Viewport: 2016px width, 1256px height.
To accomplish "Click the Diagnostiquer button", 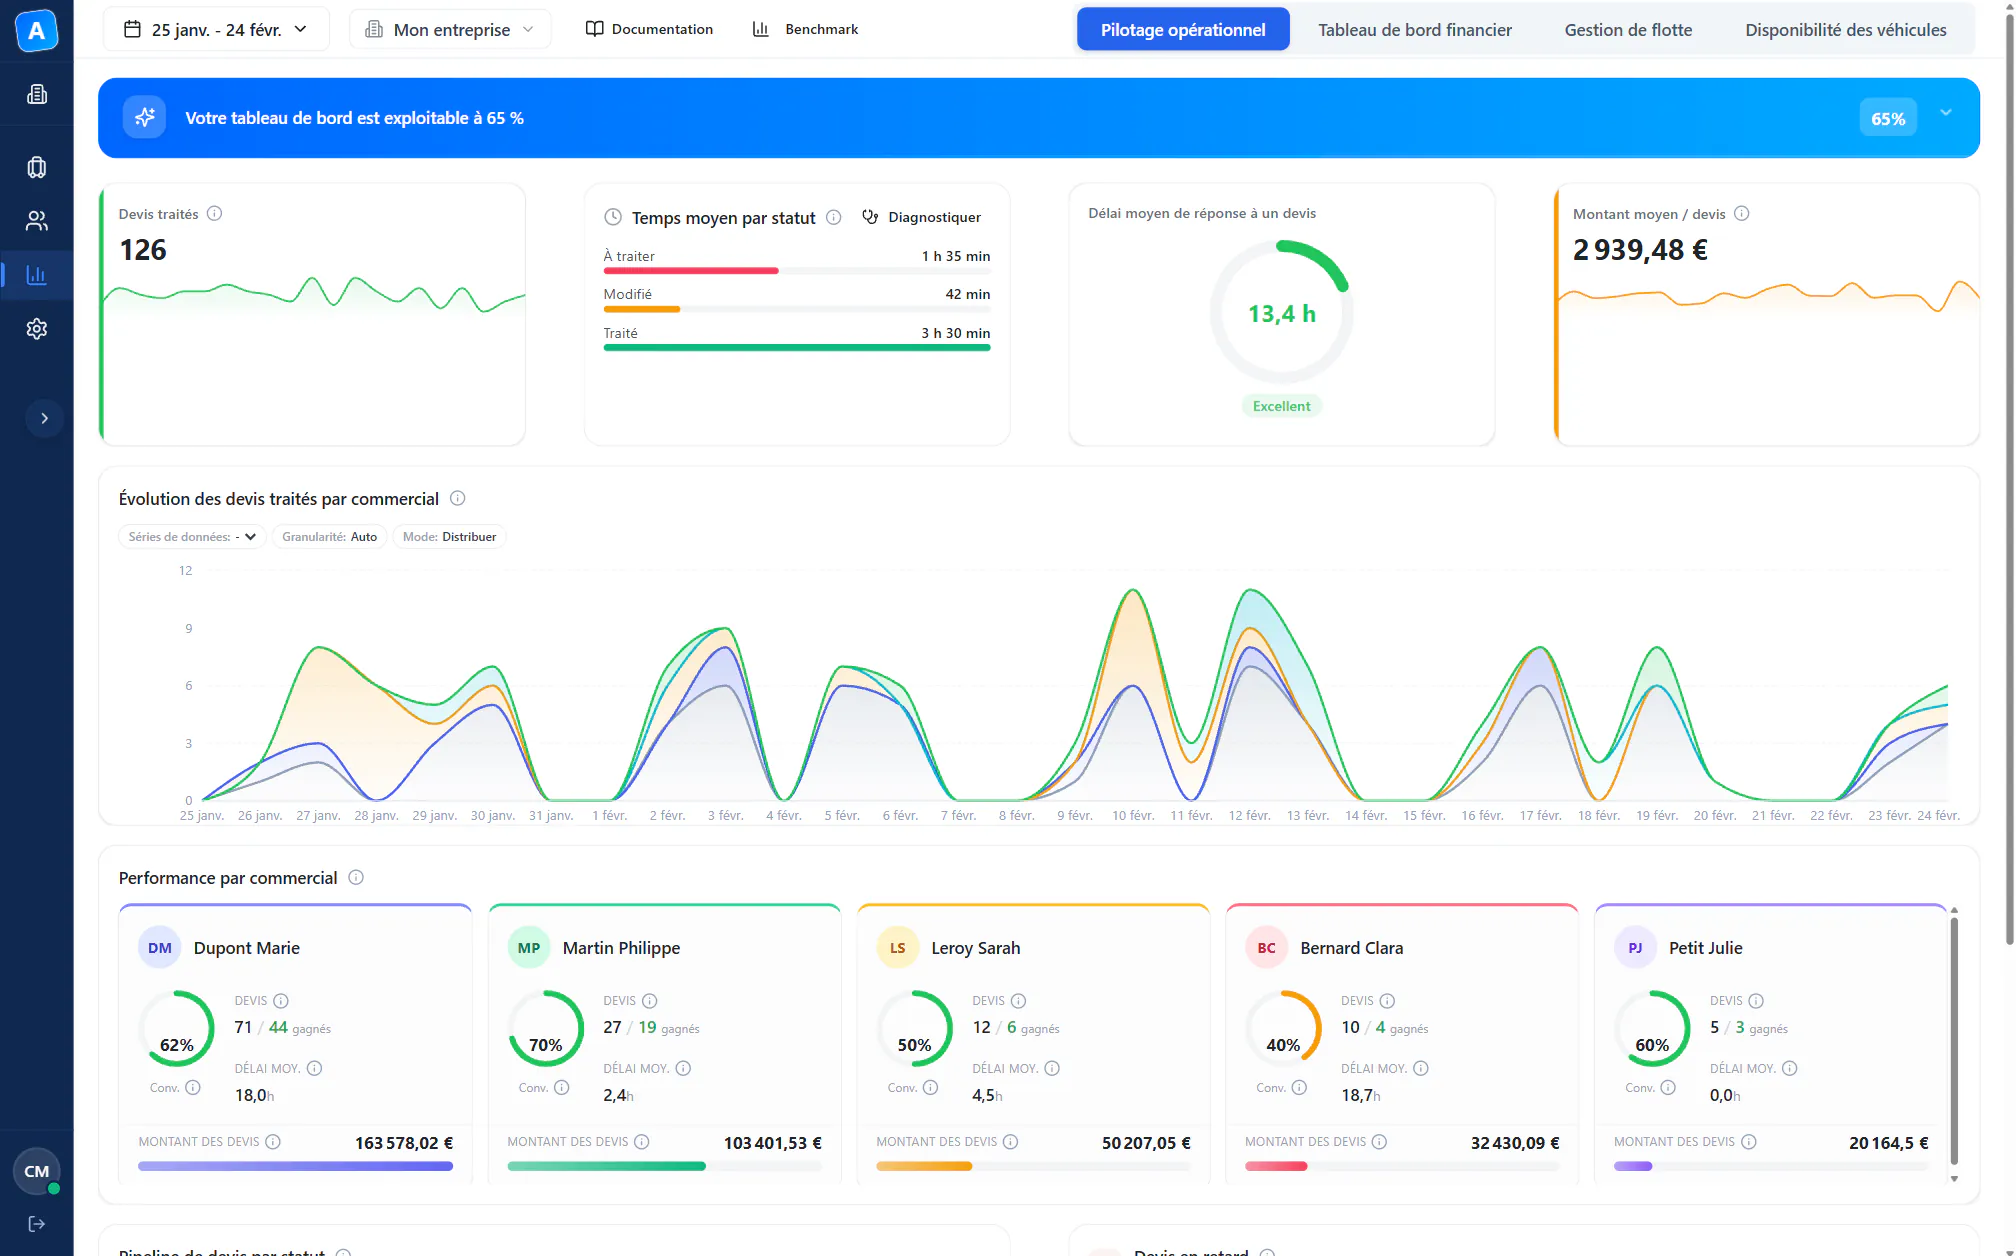I will 921,217.
